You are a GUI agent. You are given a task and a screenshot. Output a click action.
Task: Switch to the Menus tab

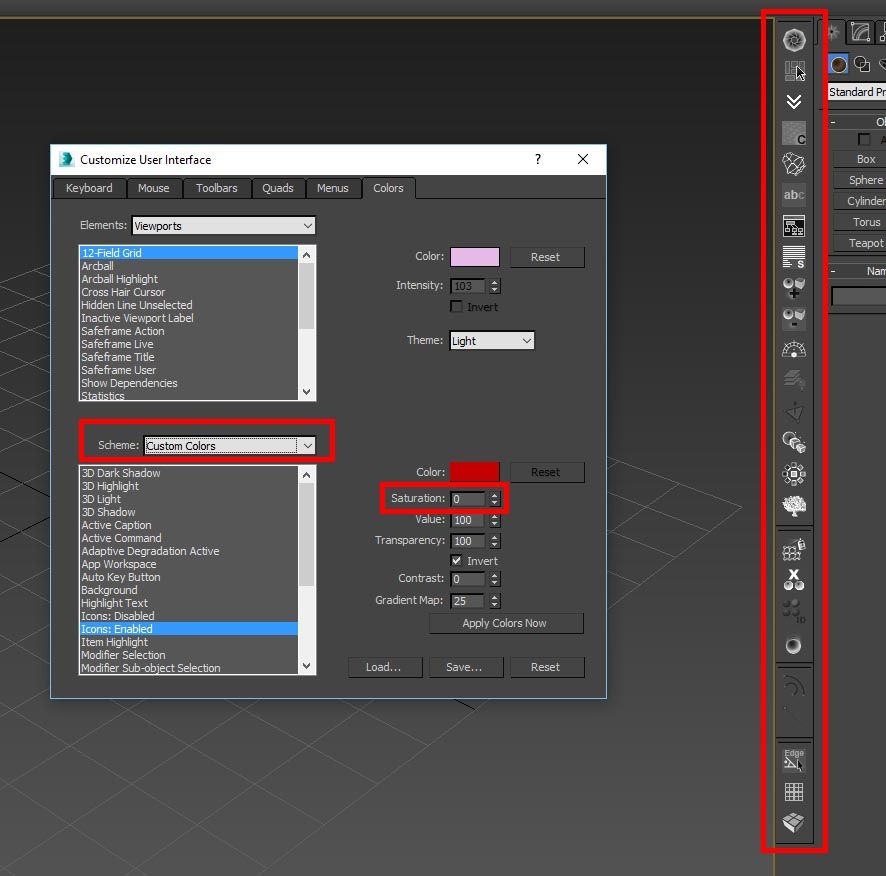pyautogui.click(x=332, y=188)
